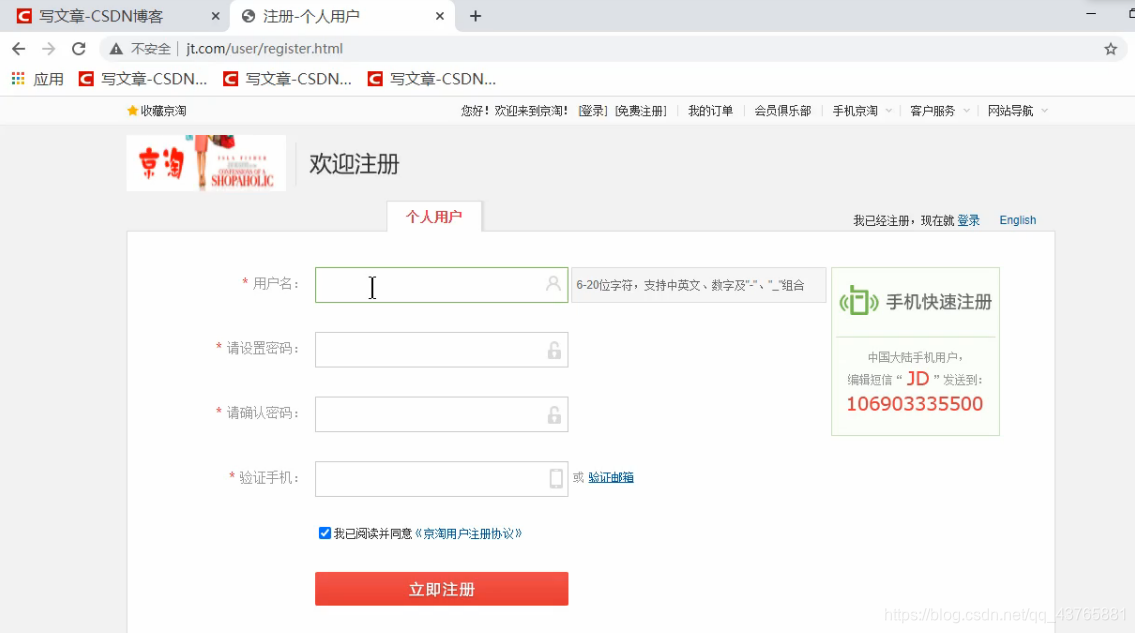This screenshot has width=1135, height=633.
Task: Expand the 网站导航 dropdown
Action: click(1017, 111)
